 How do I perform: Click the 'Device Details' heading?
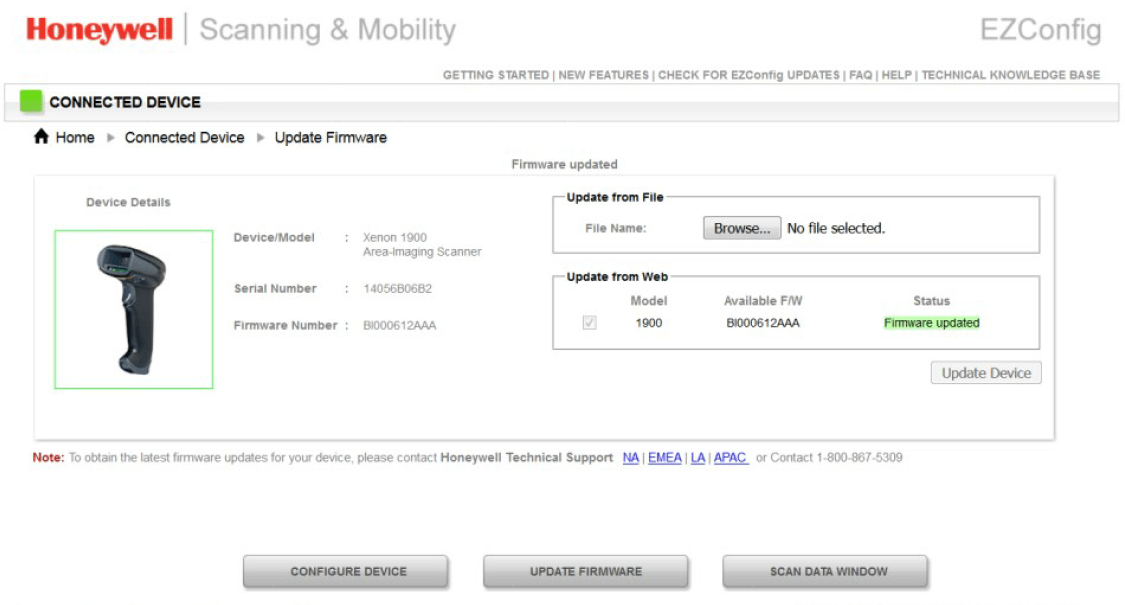[128, 202]
